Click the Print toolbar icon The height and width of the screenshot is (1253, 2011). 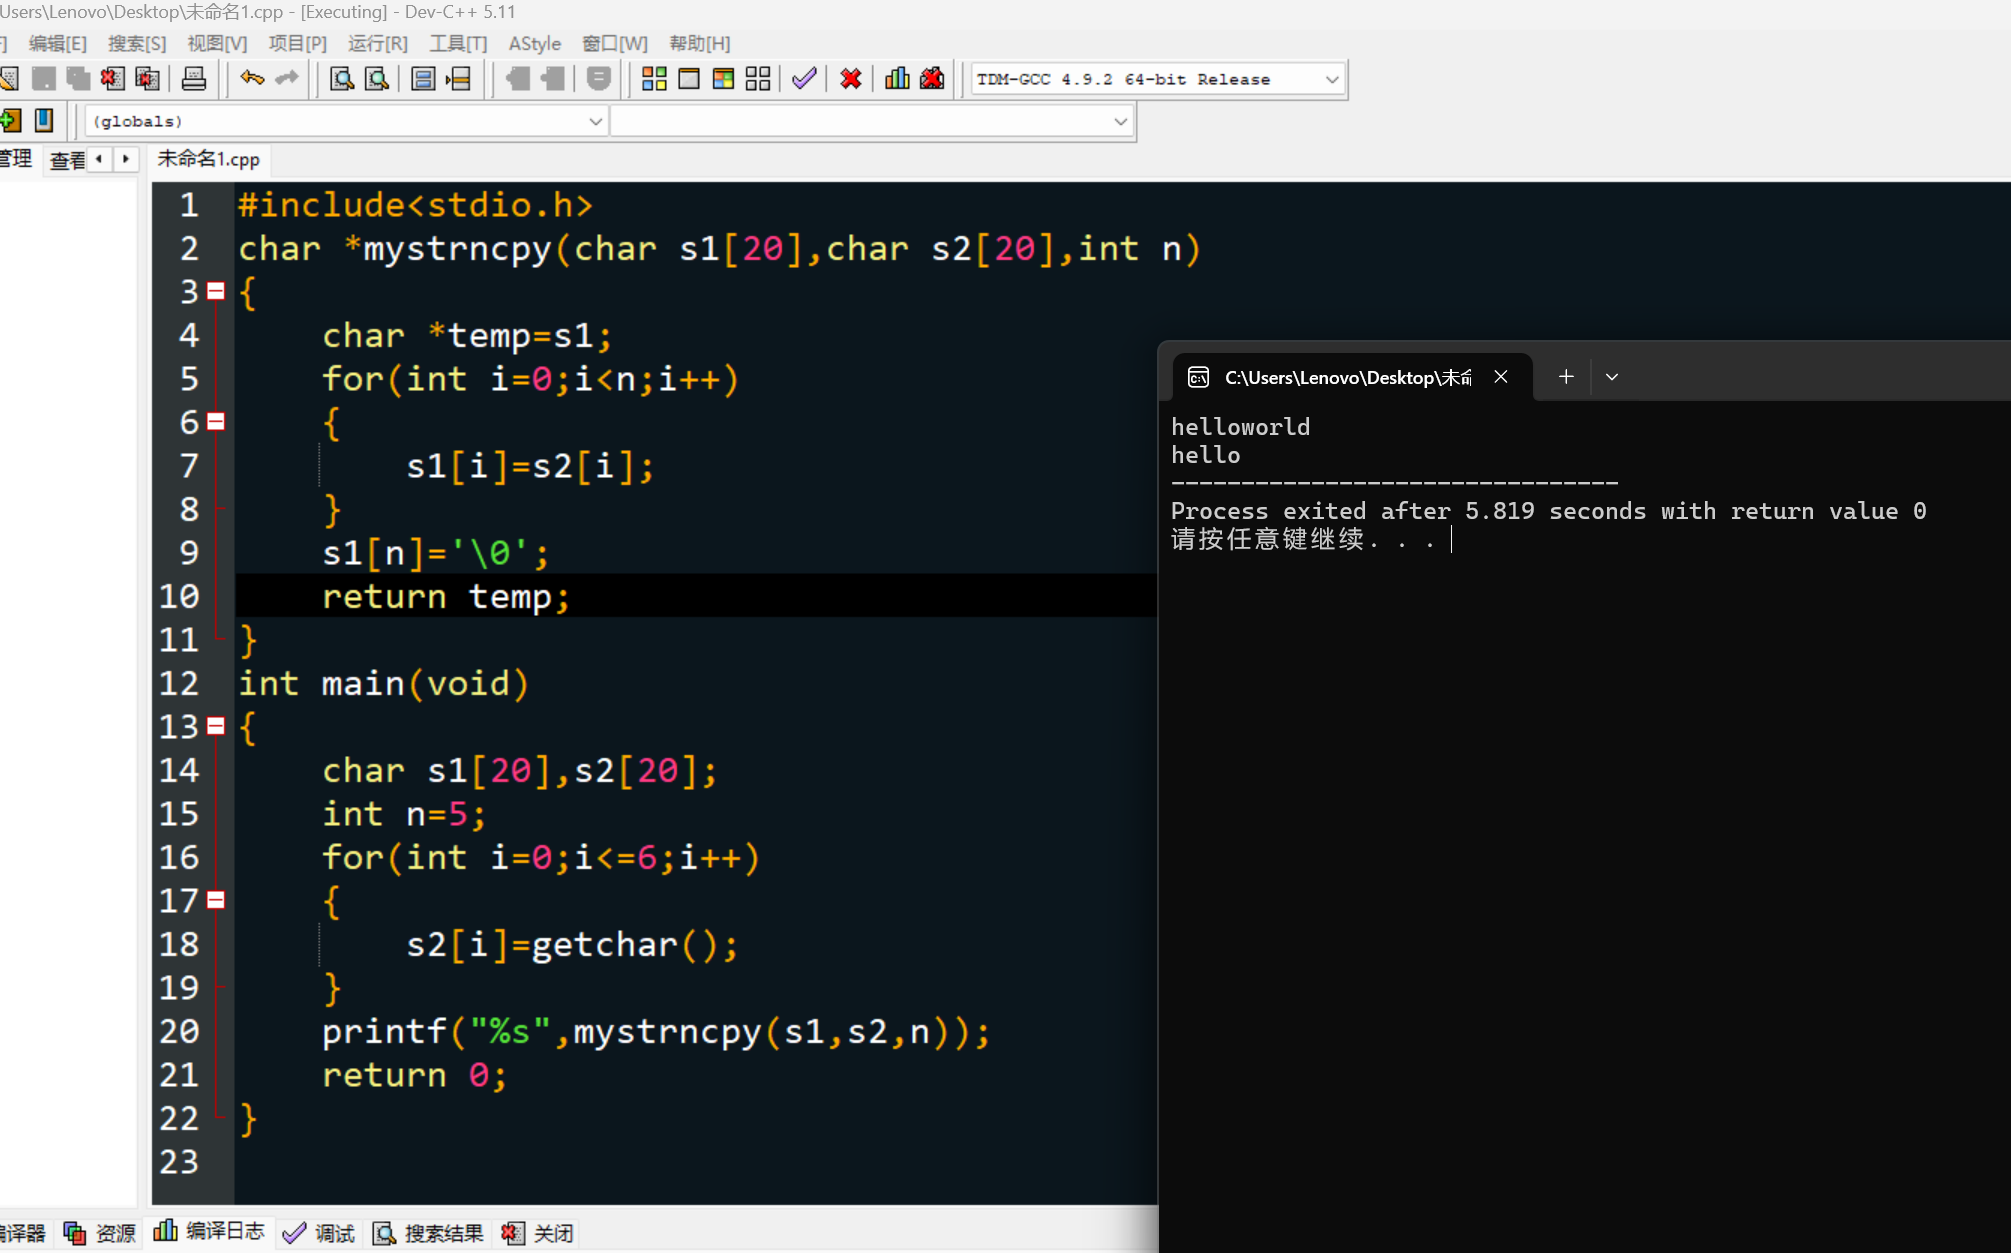[194, 79]
